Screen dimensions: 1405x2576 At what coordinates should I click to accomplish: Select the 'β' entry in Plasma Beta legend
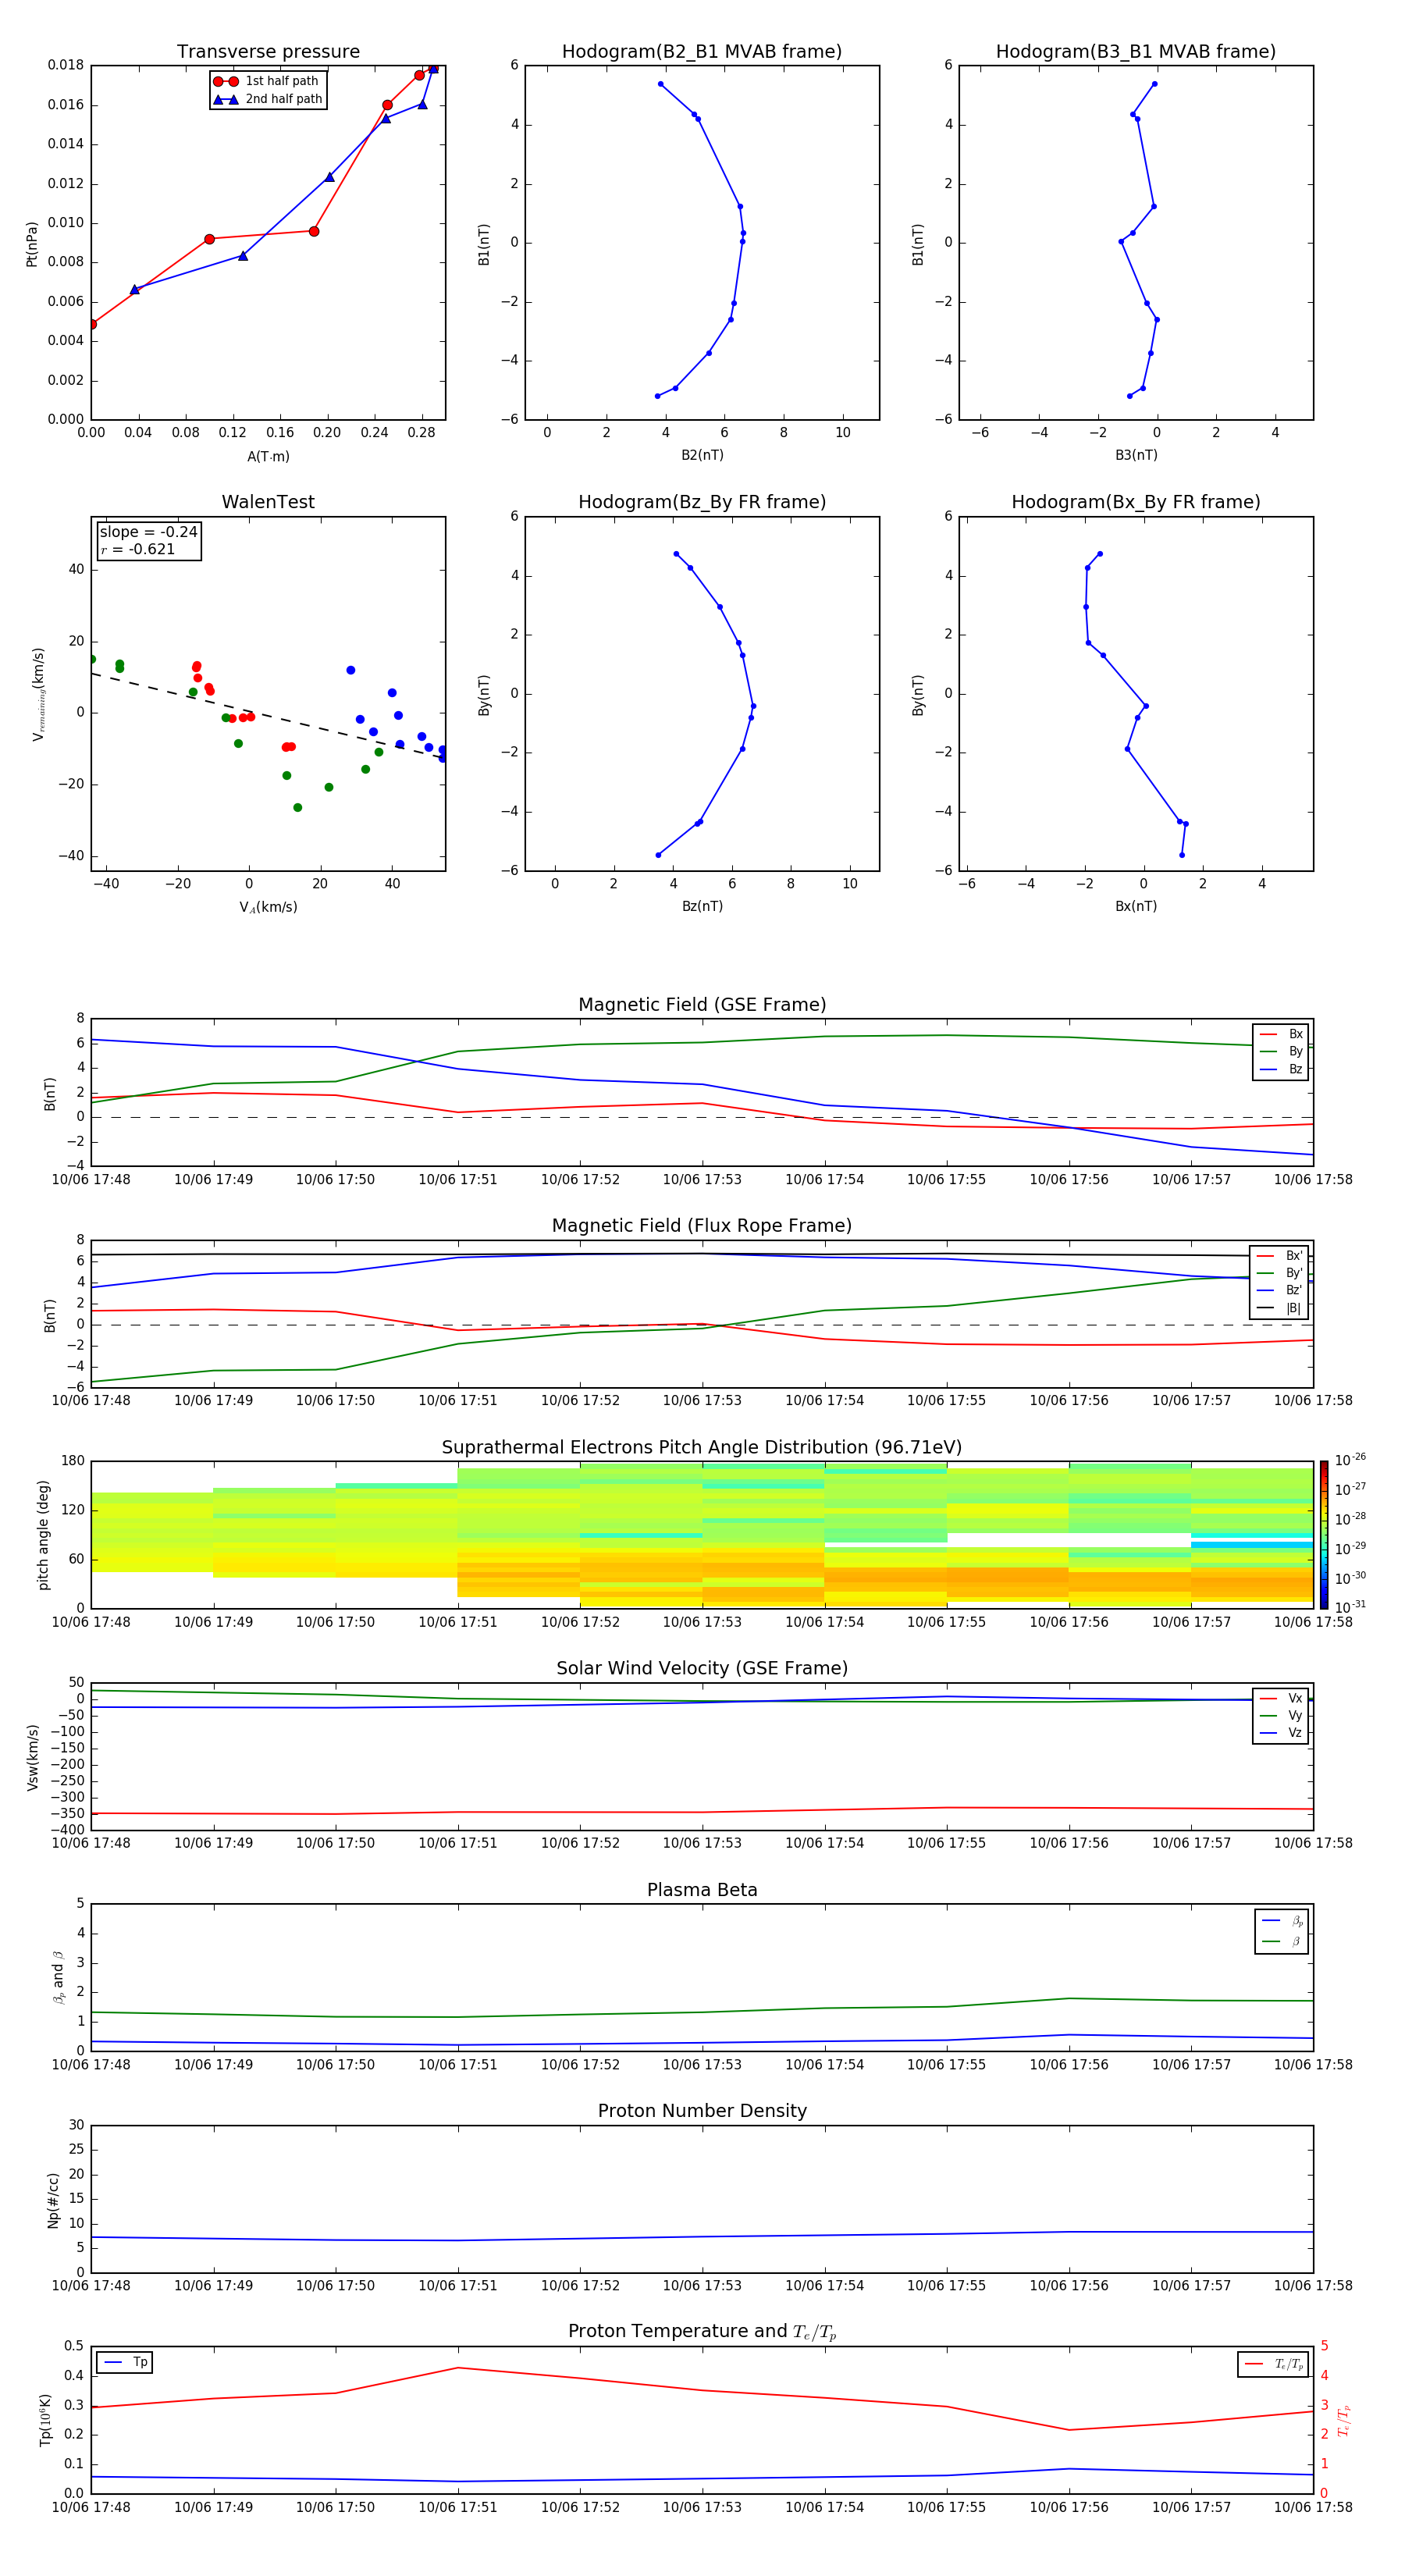[x=1282, y=1941]
